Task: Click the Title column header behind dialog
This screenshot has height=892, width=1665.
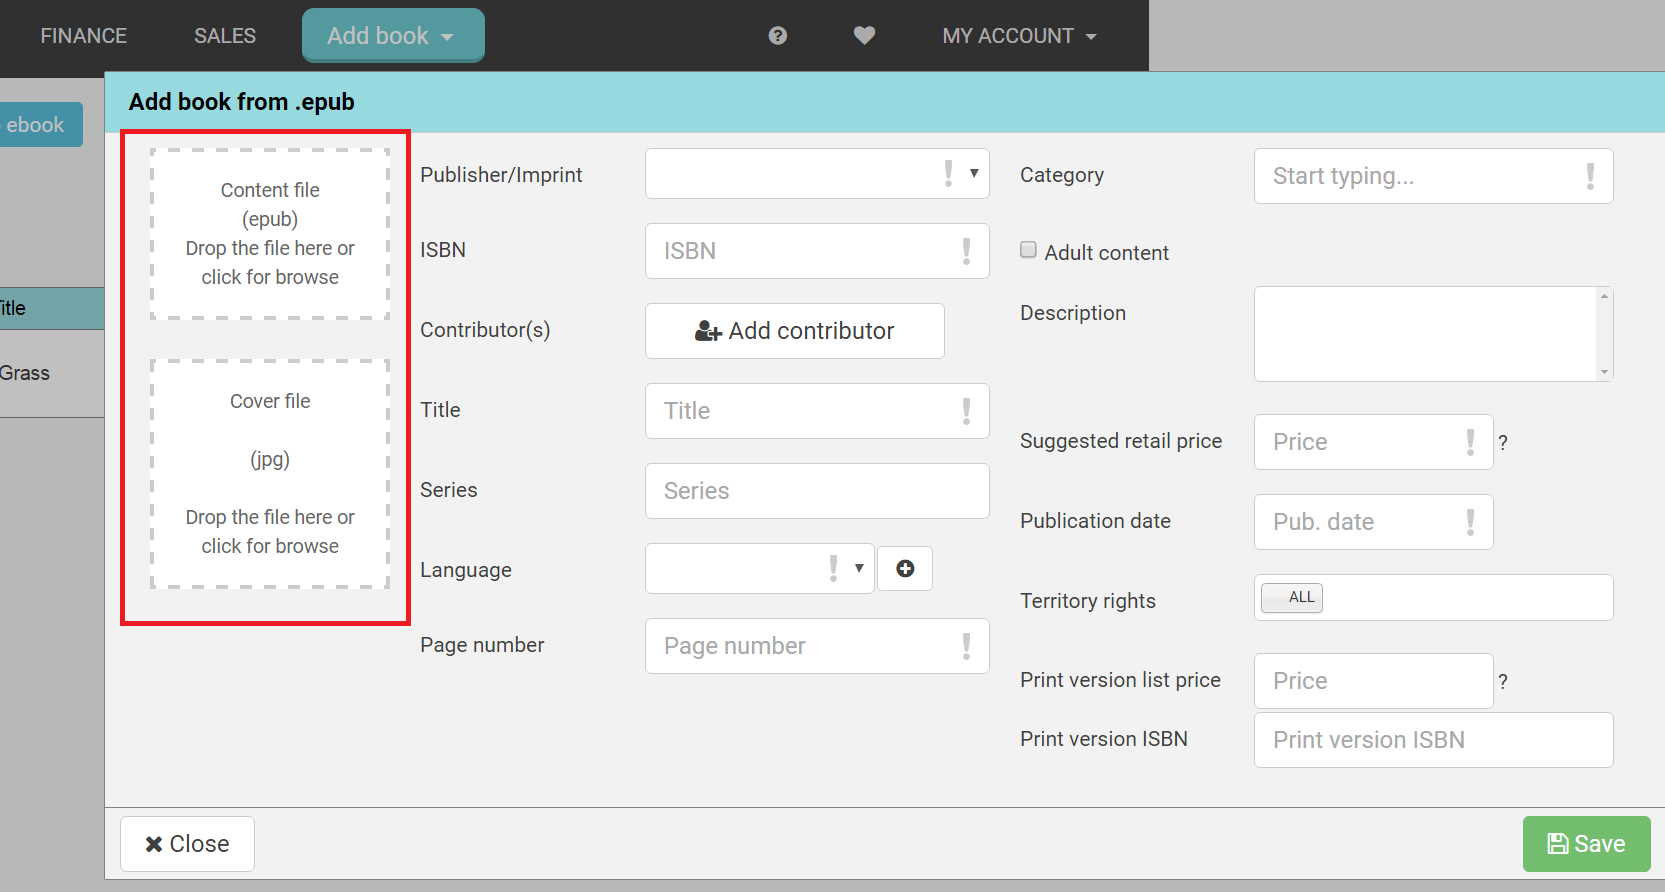Action: point(52,308)
